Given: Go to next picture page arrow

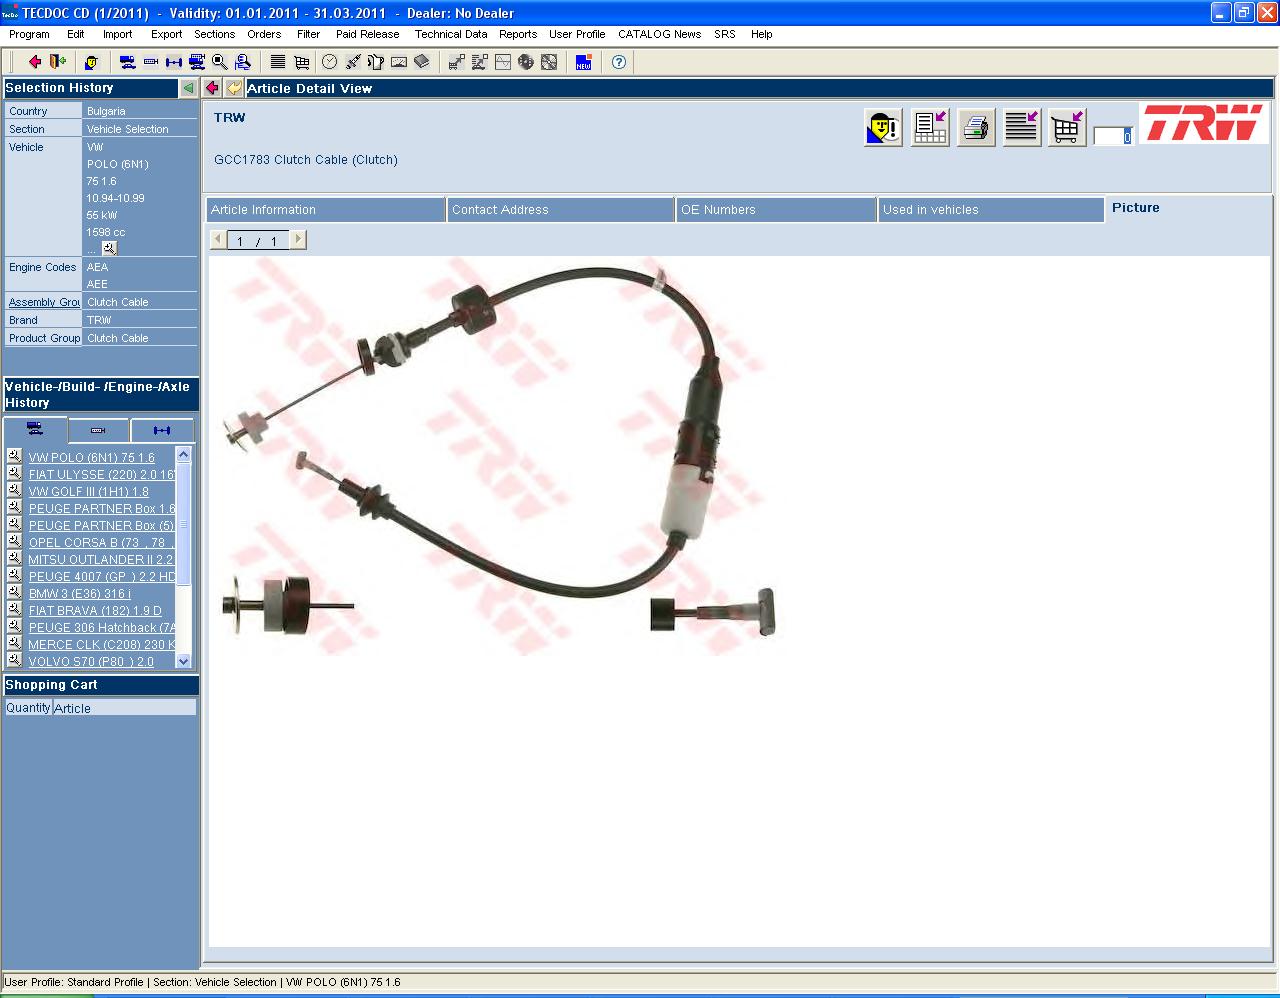Looking at the screenshot, I should tap(298, 240).
